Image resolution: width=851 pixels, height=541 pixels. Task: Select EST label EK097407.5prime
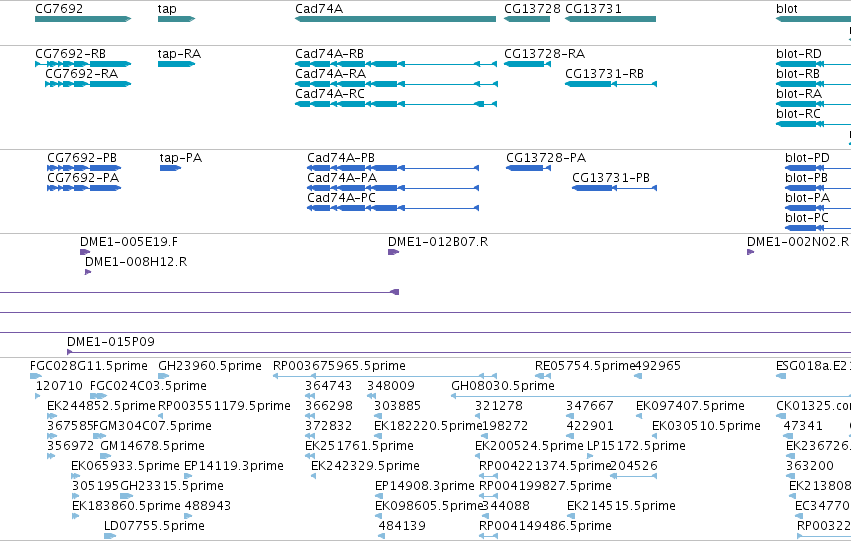[690, 406]
